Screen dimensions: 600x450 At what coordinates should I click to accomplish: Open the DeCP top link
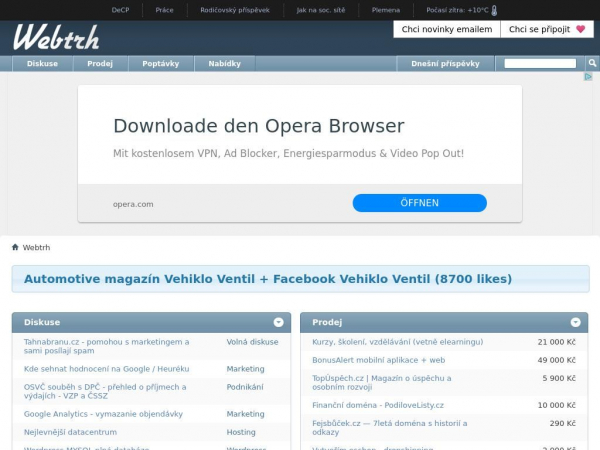[120, 10]
